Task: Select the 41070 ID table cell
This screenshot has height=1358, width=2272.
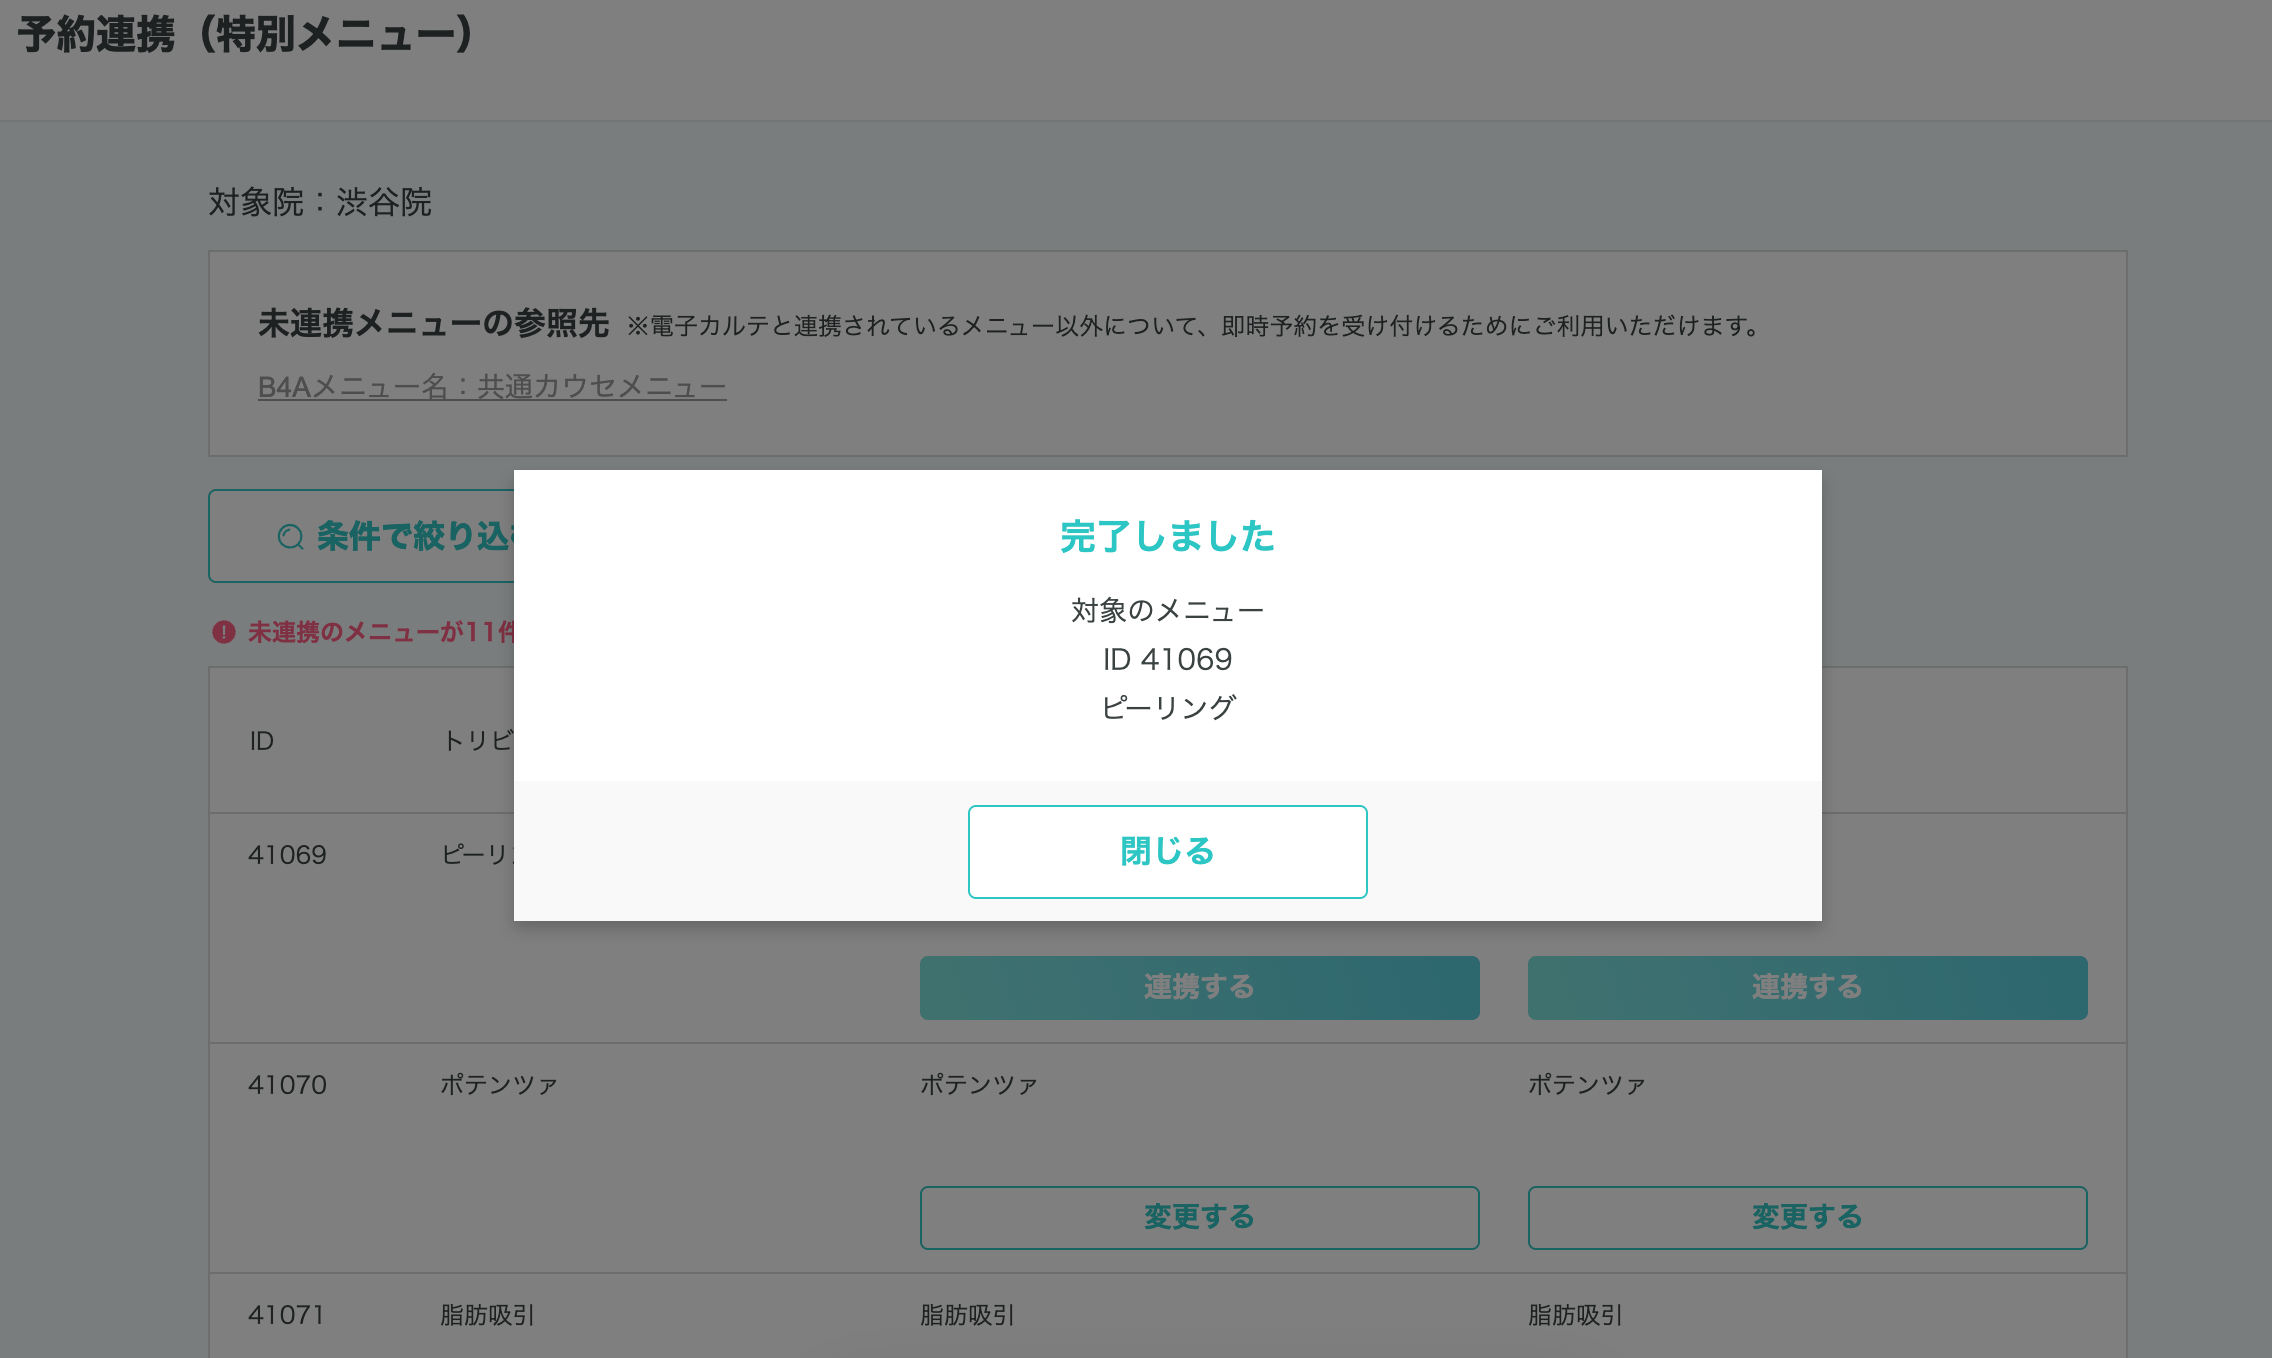Action: pyautogui.click(x=287, y=1085)
